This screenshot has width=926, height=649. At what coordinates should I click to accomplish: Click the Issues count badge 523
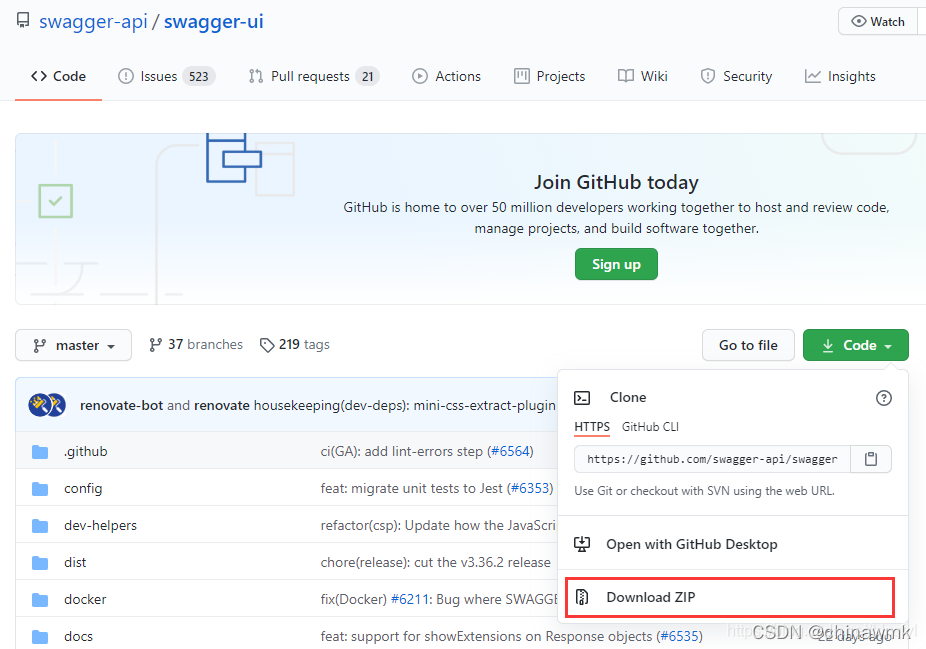coord(199,76)
